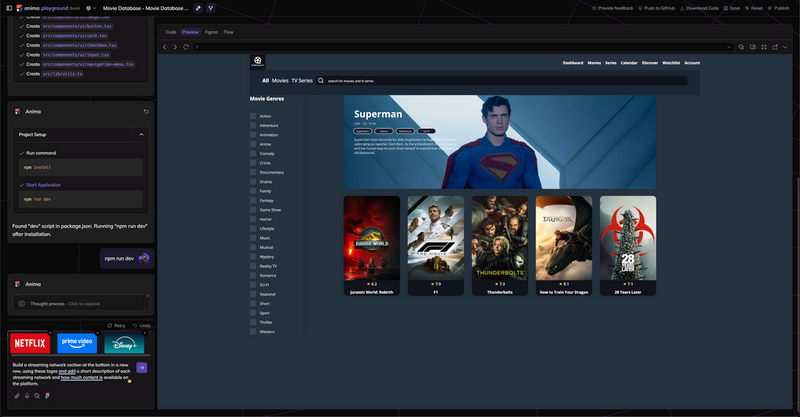
Task: Expand the preview toolbar chevron at far right
Action: 785,47
